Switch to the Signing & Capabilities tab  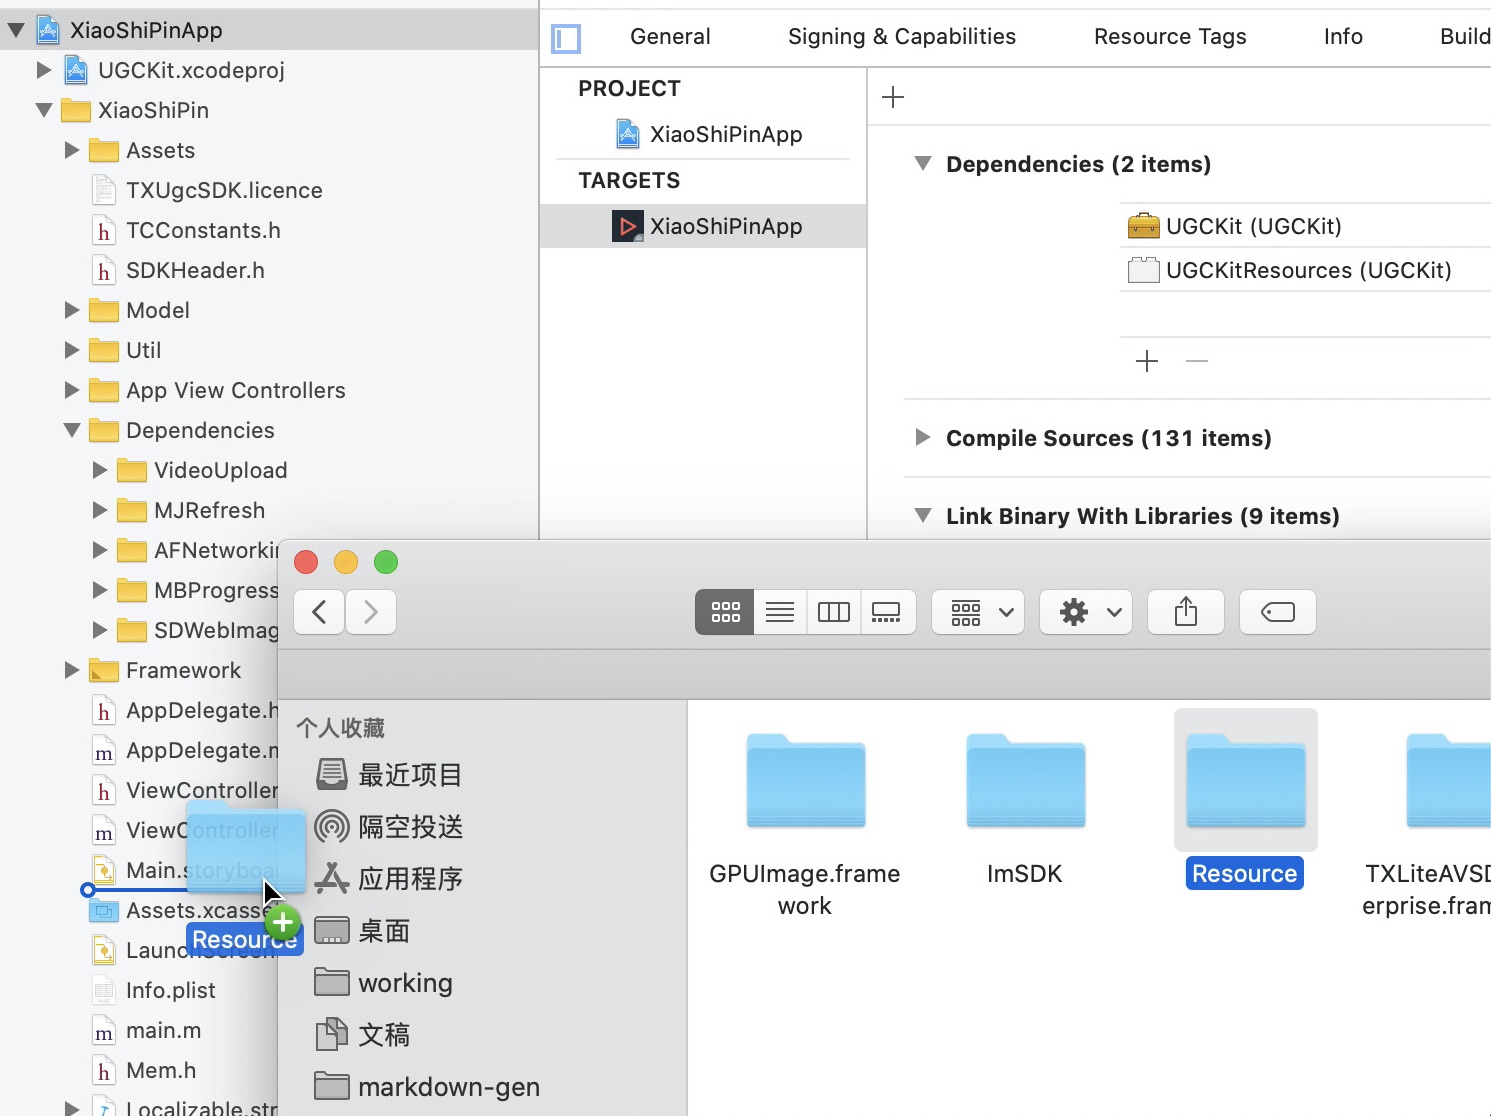[901, 36]
